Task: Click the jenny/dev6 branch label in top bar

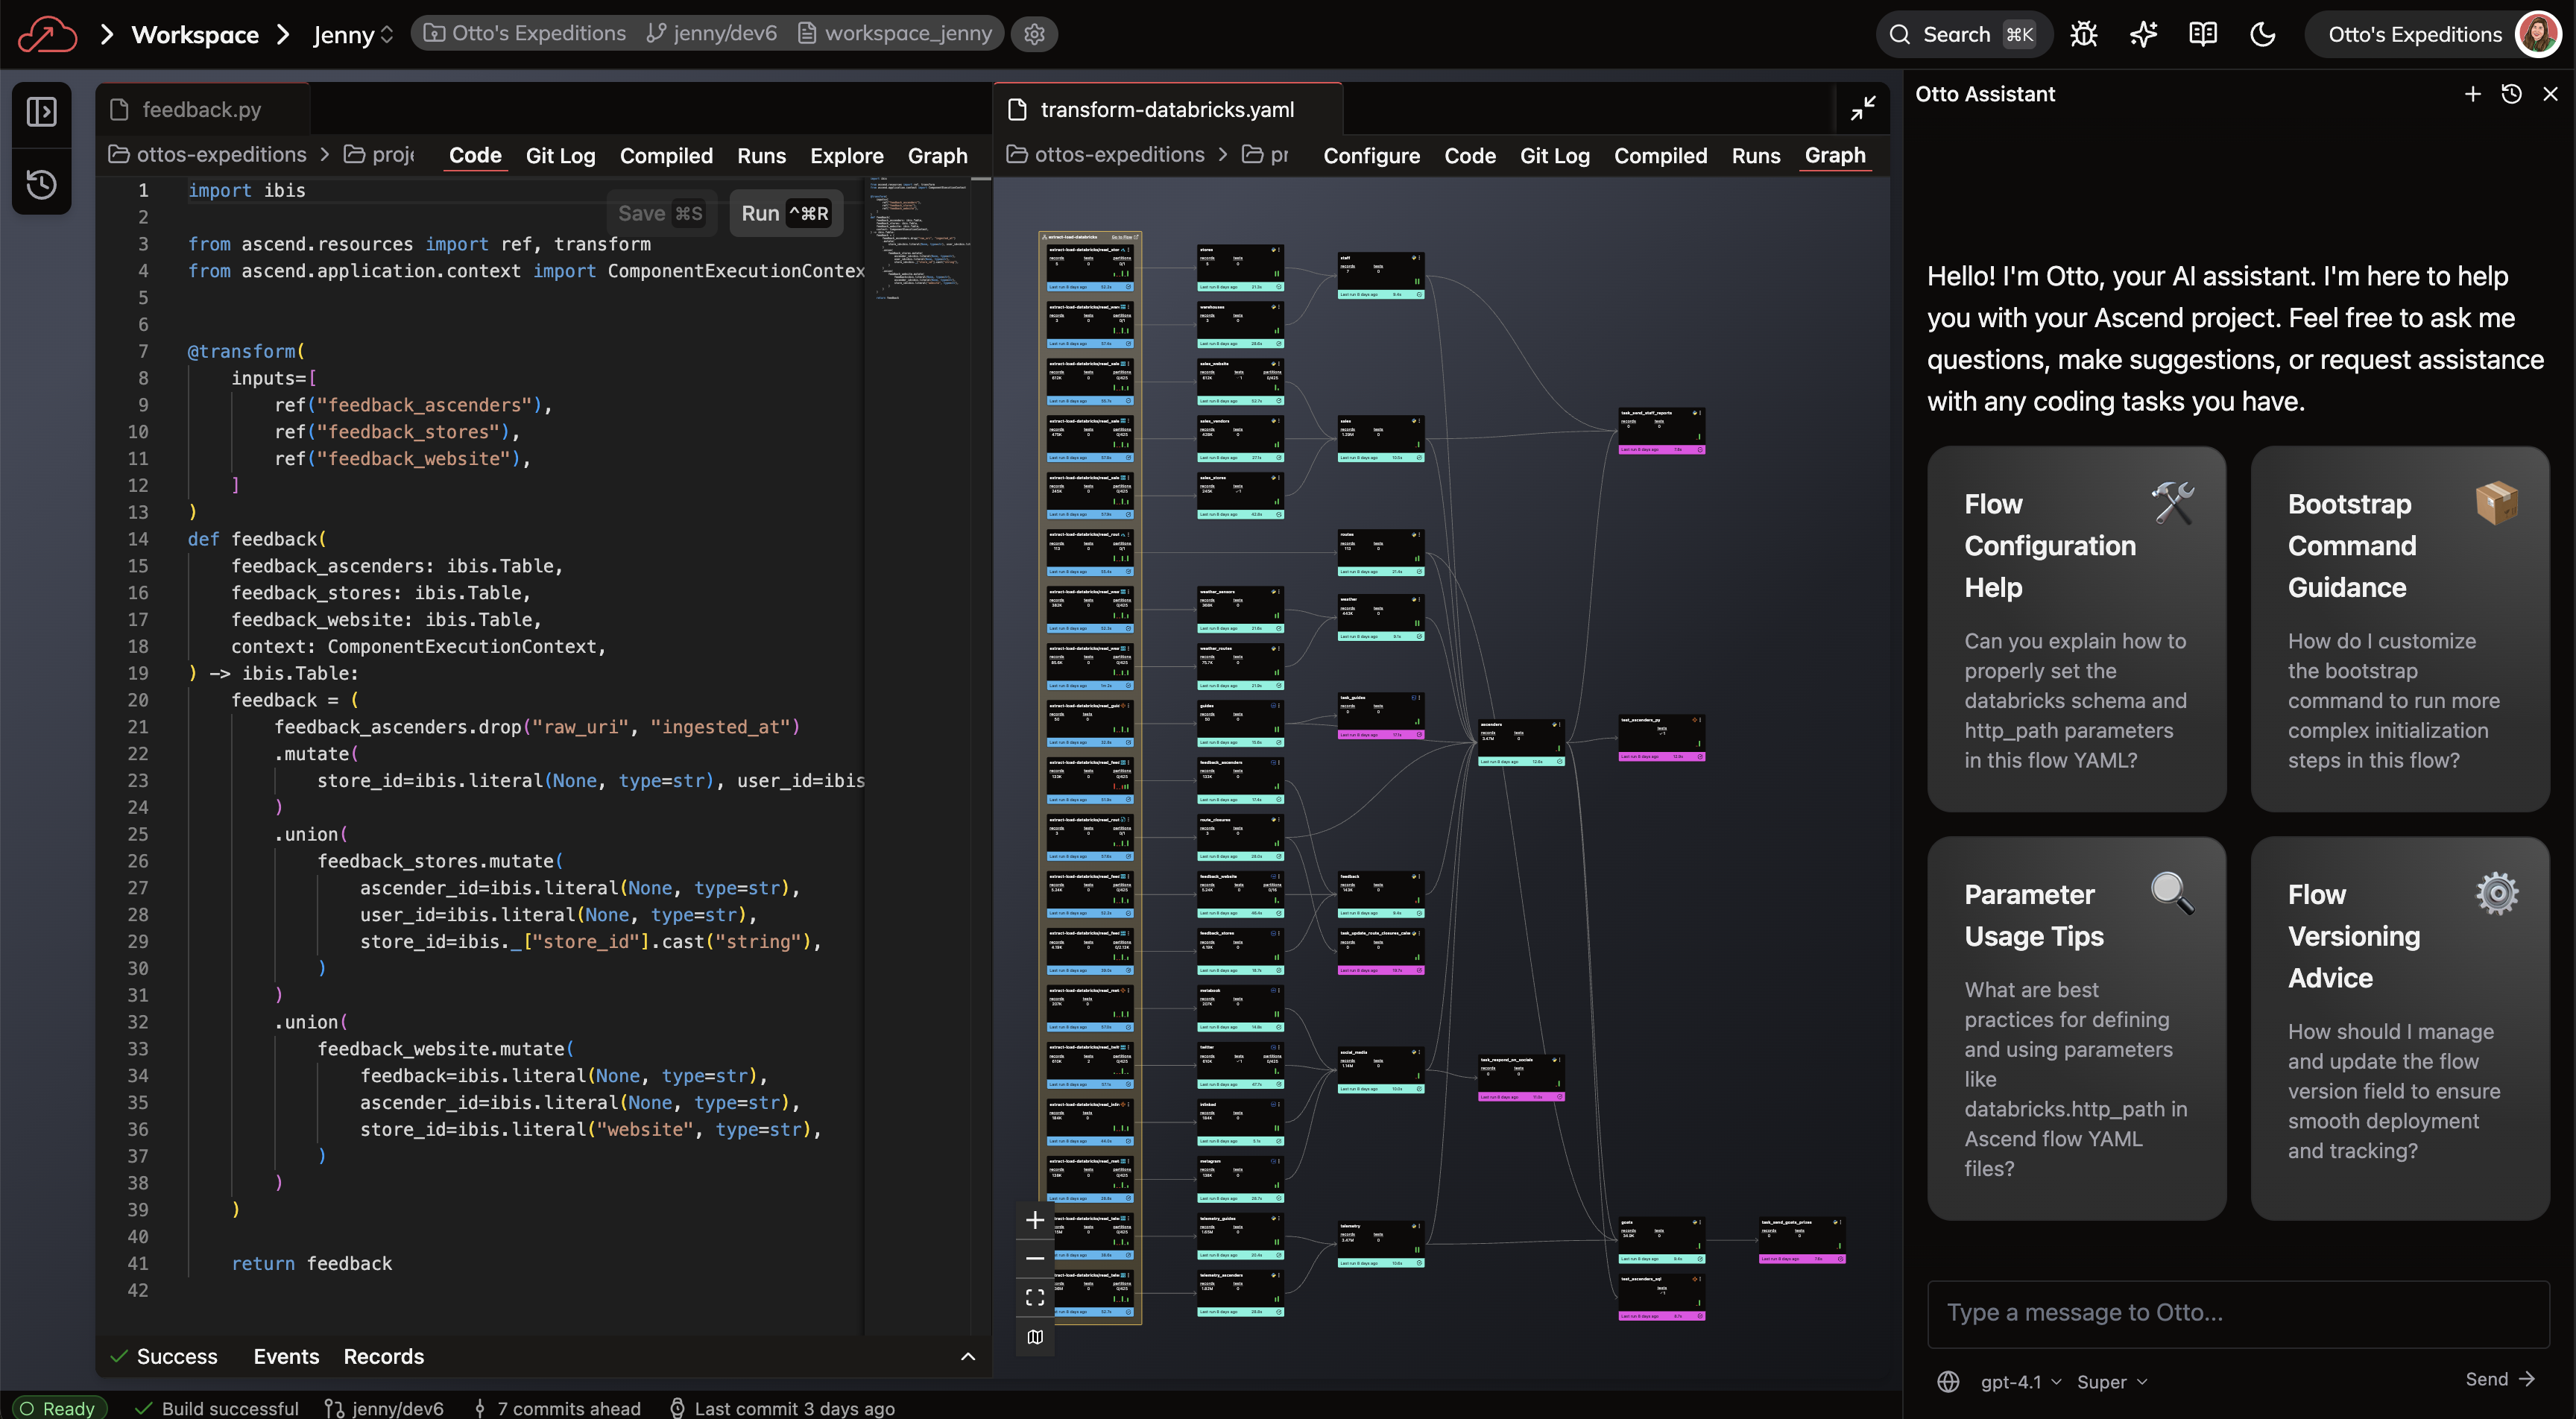Action: point(712,33)
